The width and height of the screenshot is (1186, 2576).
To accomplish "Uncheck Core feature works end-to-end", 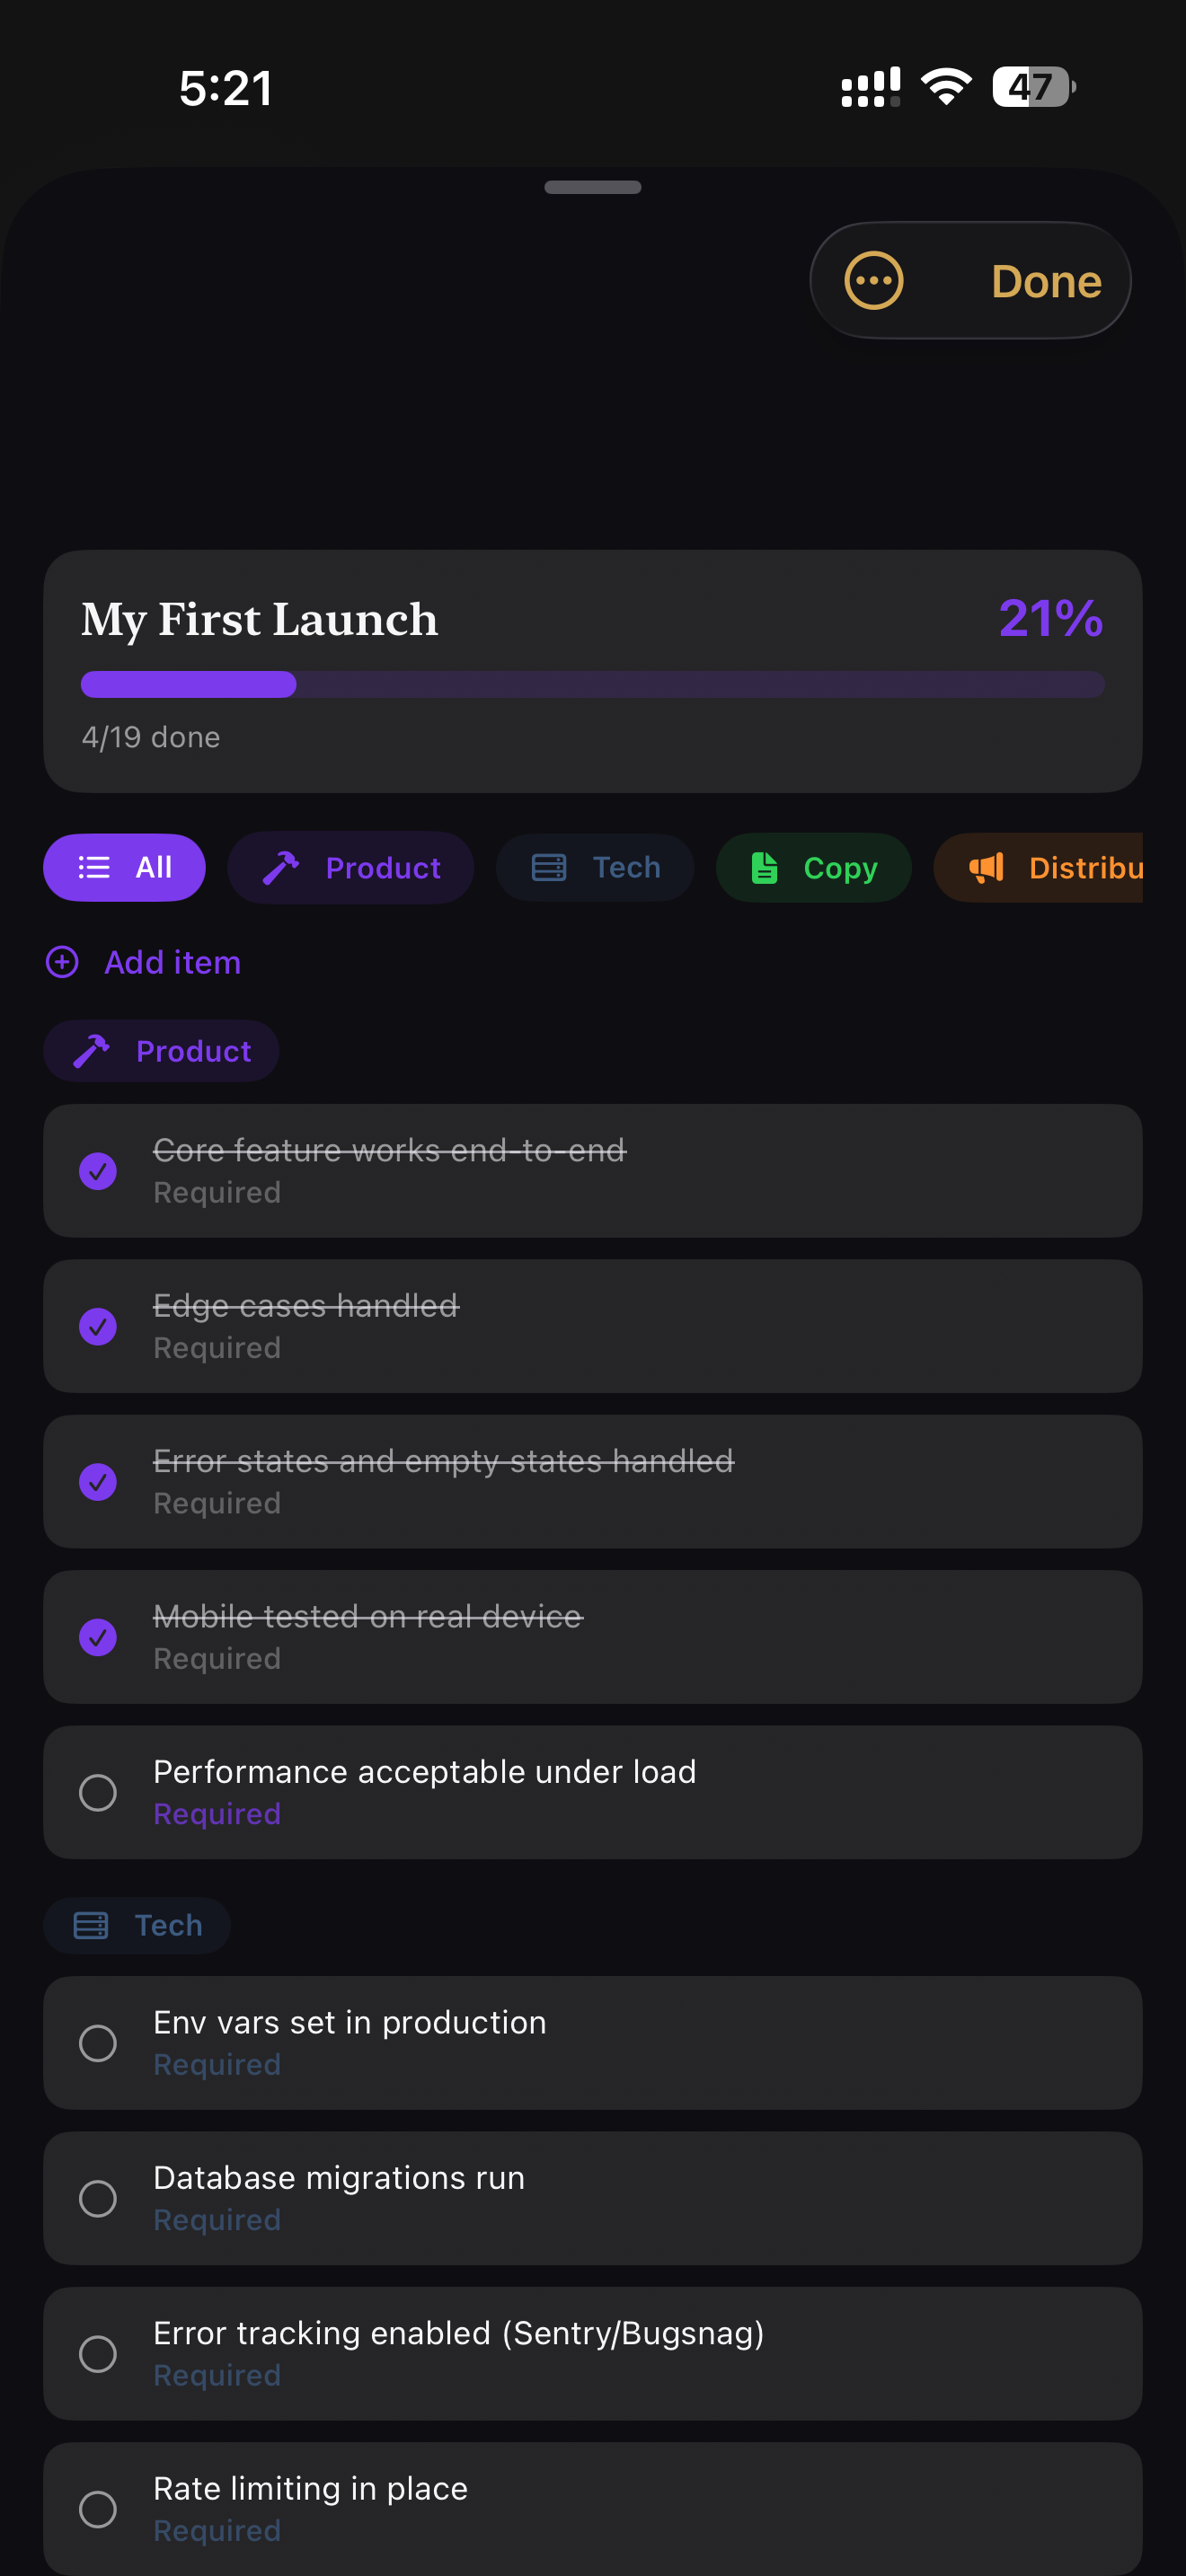I will 98,1171.
